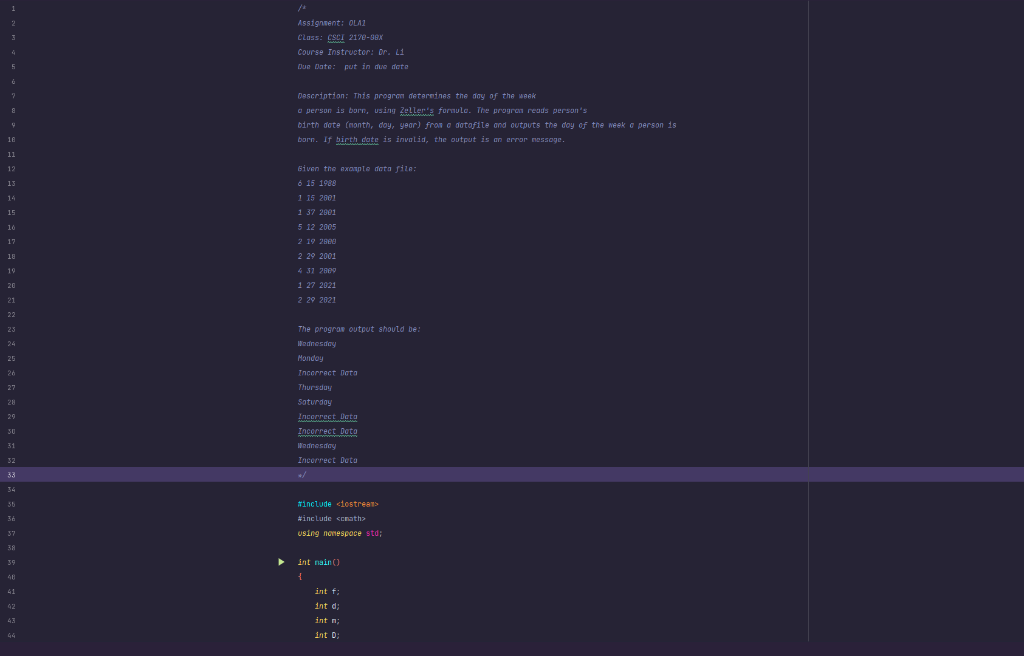Click the variable declaration int D;
The image size is (1024, 656).
(x=326, y=635)
